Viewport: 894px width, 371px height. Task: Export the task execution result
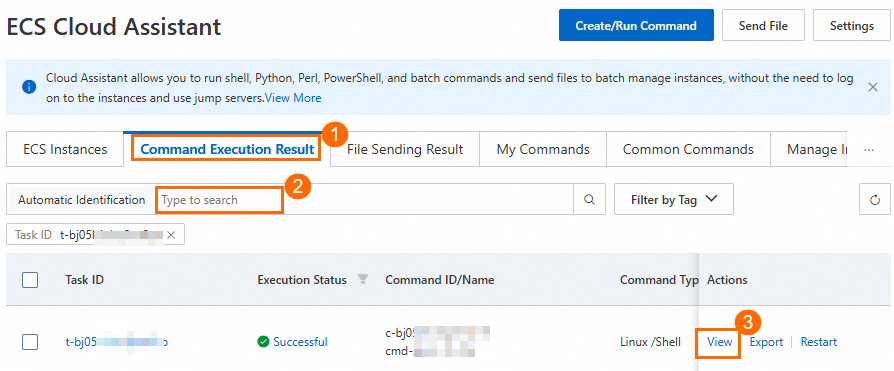766,342
